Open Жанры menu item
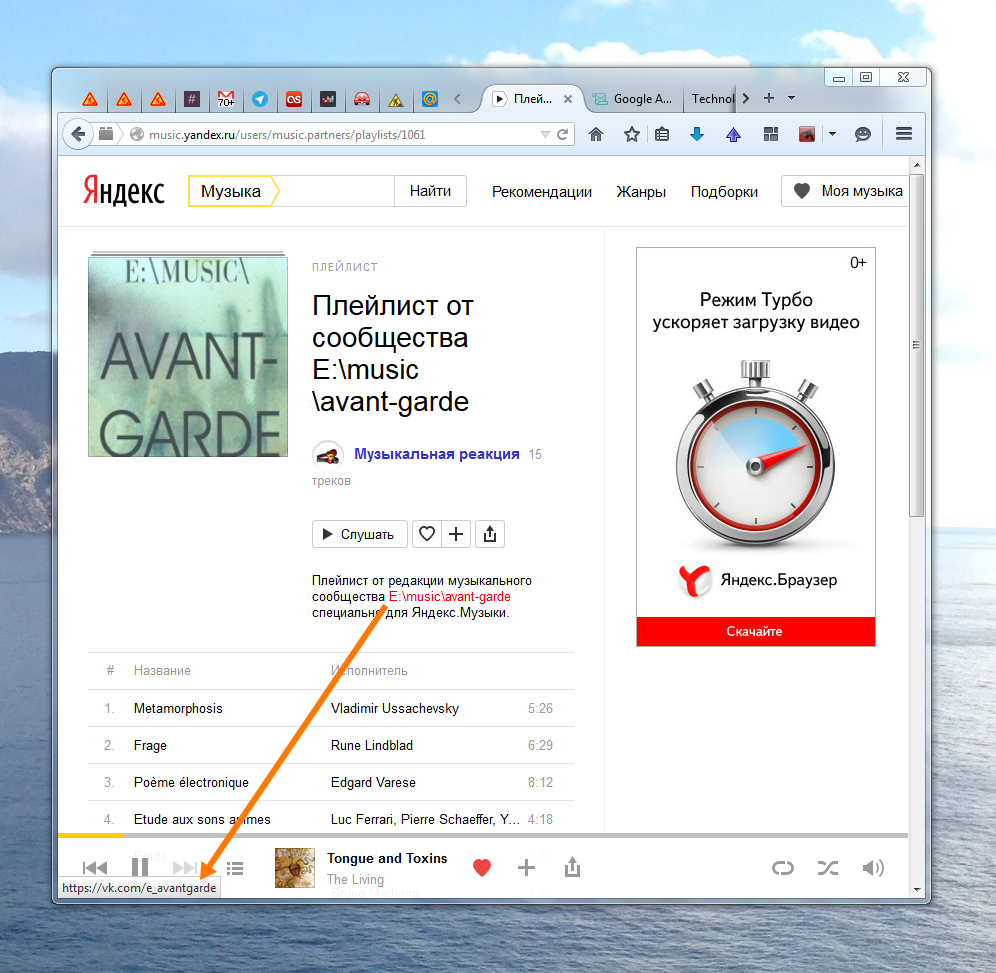Image resolution: width=996 pixels, height=973 pixels. coord(641,192)
